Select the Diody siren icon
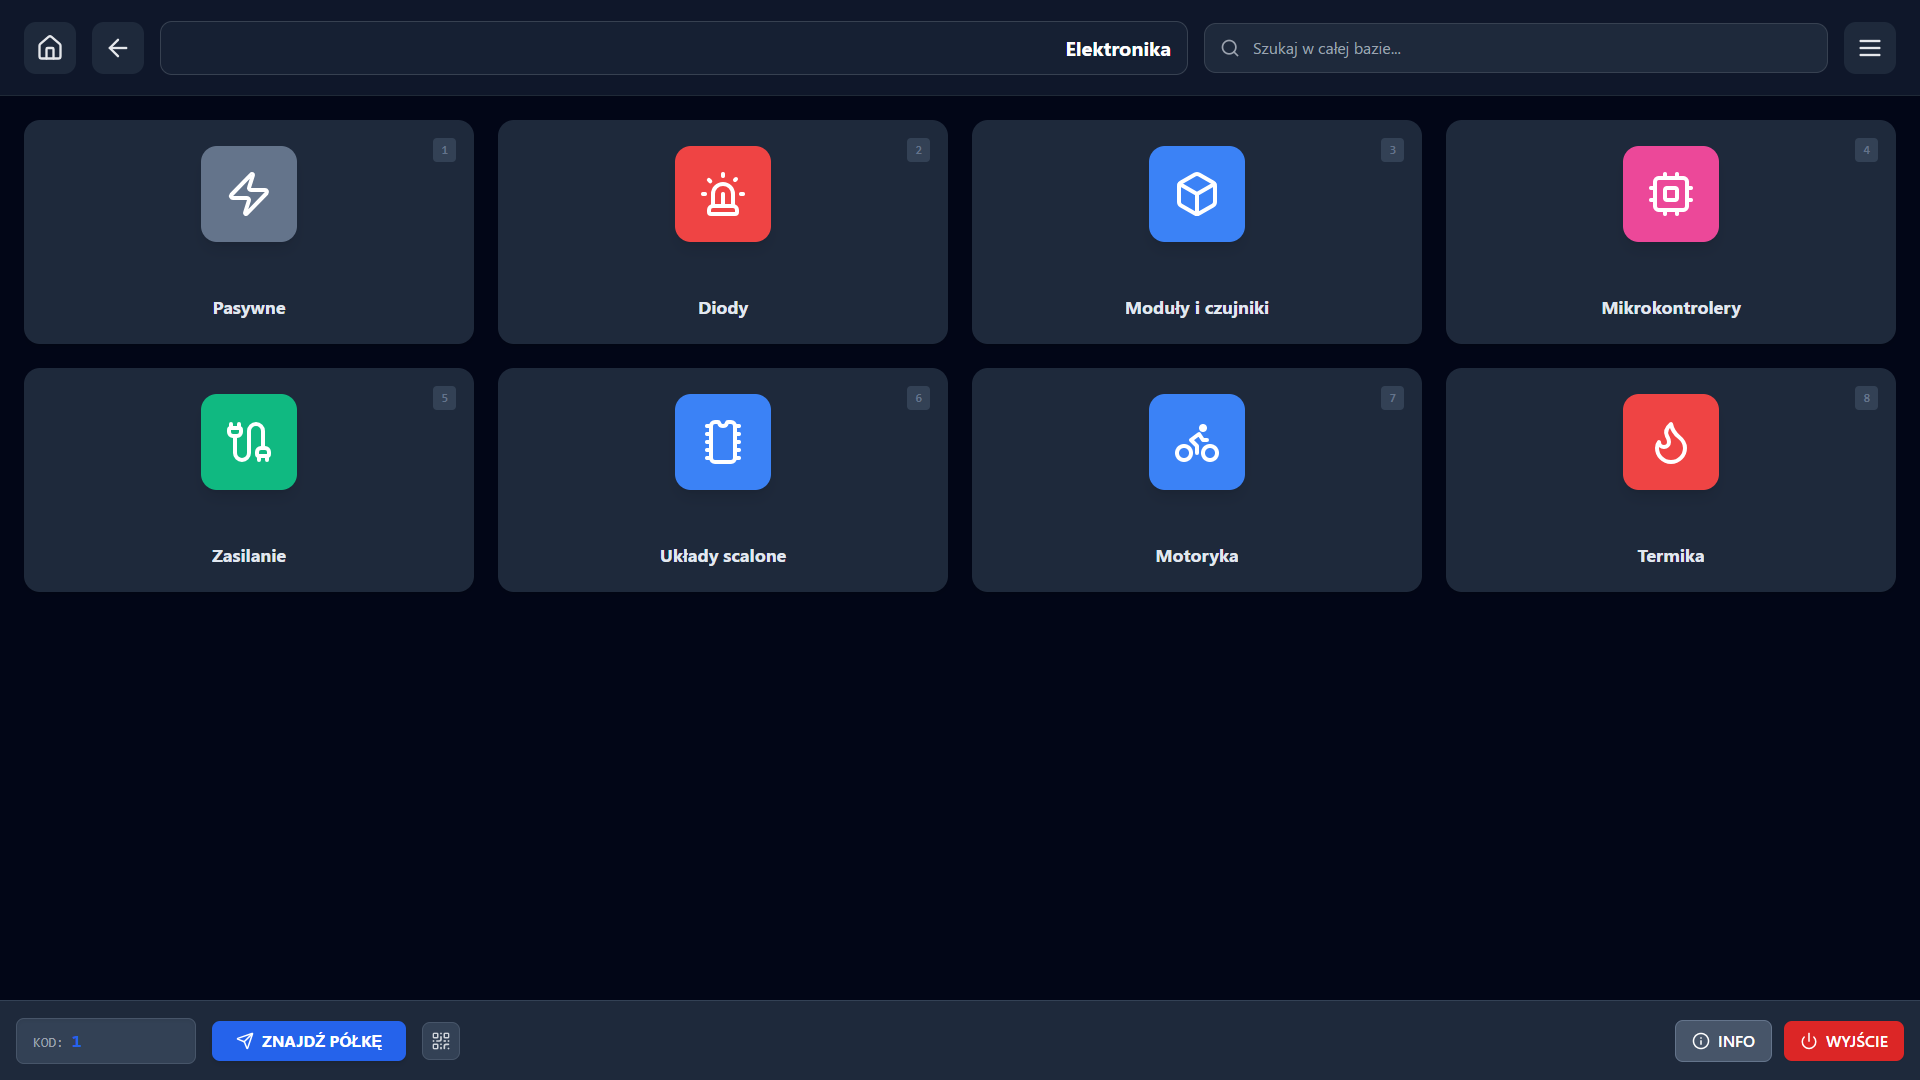 [723, 194]
